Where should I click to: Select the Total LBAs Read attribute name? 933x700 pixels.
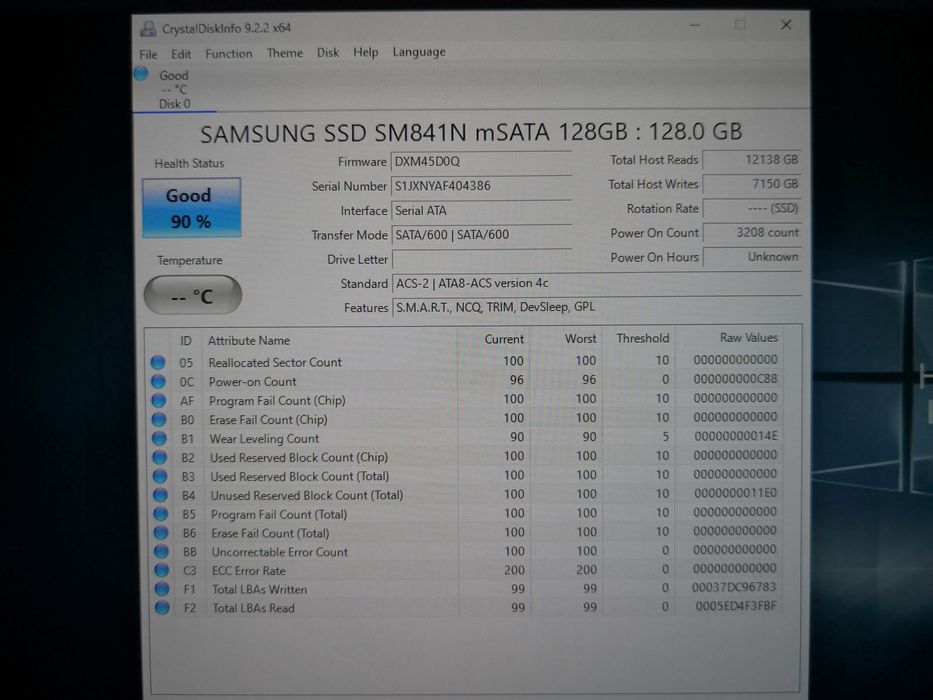click(253, 608)
